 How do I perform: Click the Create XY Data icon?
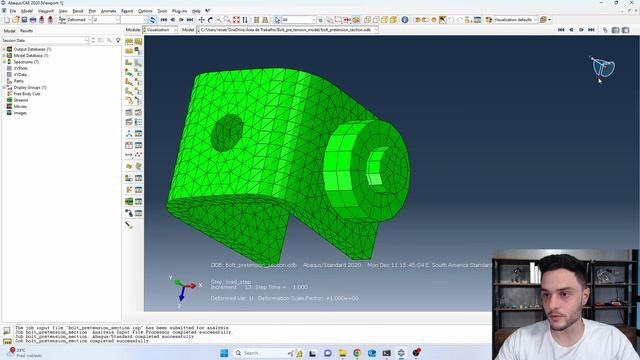click(x=129, y=145)
